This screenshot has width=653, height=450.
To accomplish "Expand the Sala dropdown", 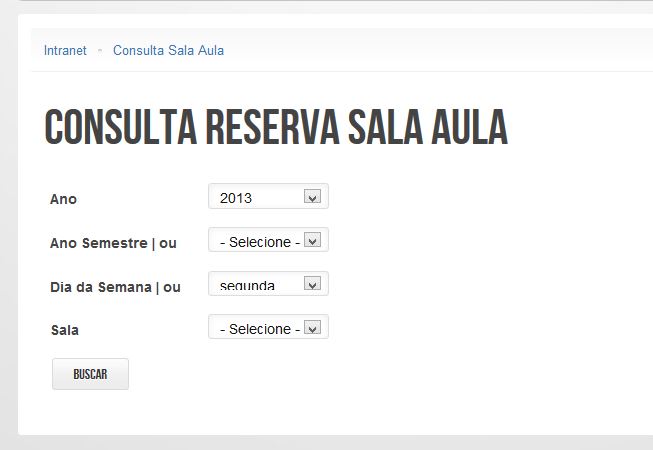I will pyautogui.click(x=268, y=327).
